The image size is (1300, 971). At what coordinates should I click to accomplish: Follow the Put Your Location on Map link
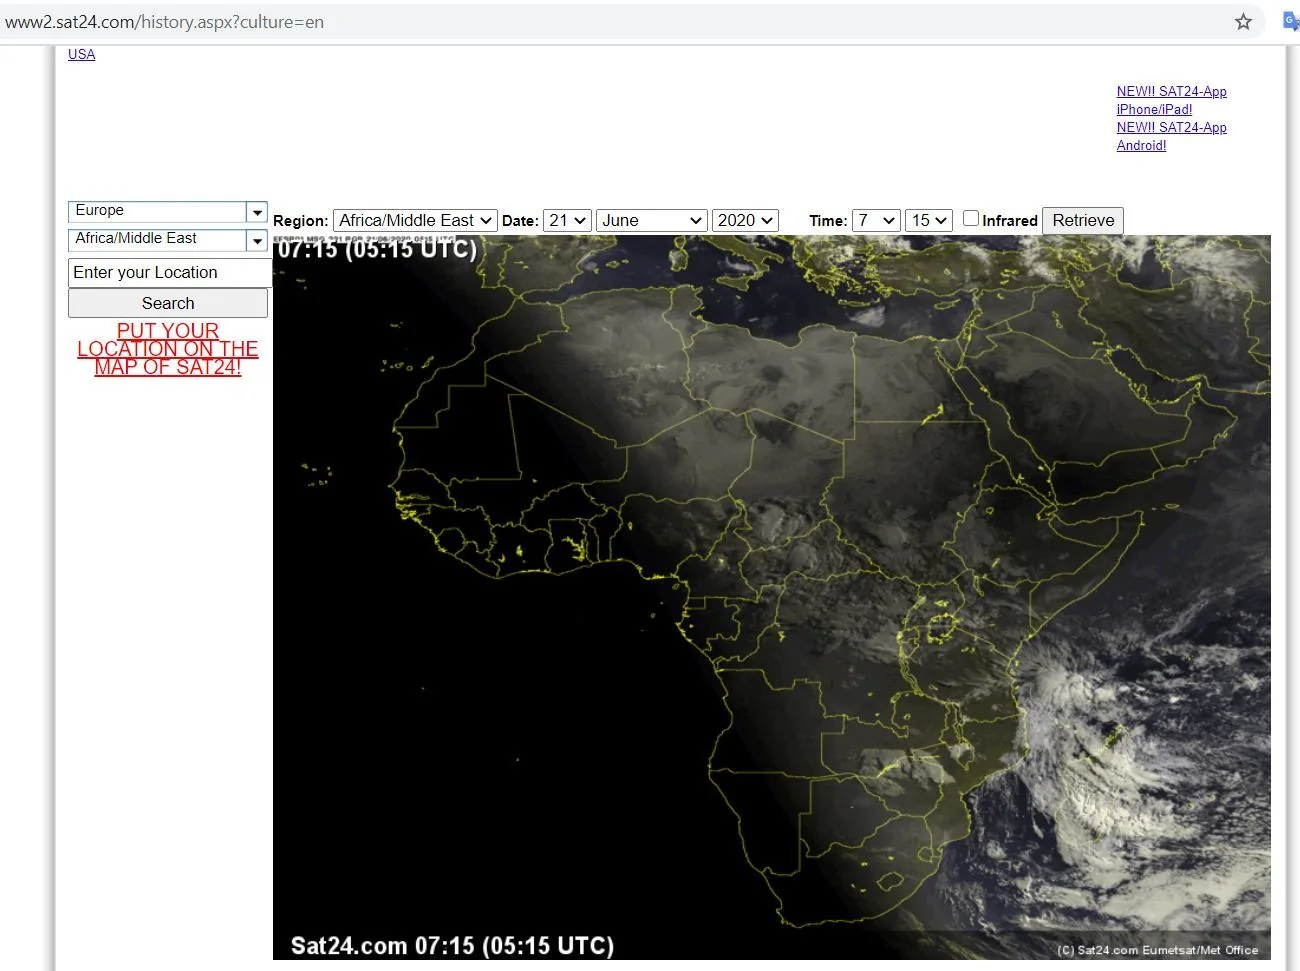pos(168,349)
